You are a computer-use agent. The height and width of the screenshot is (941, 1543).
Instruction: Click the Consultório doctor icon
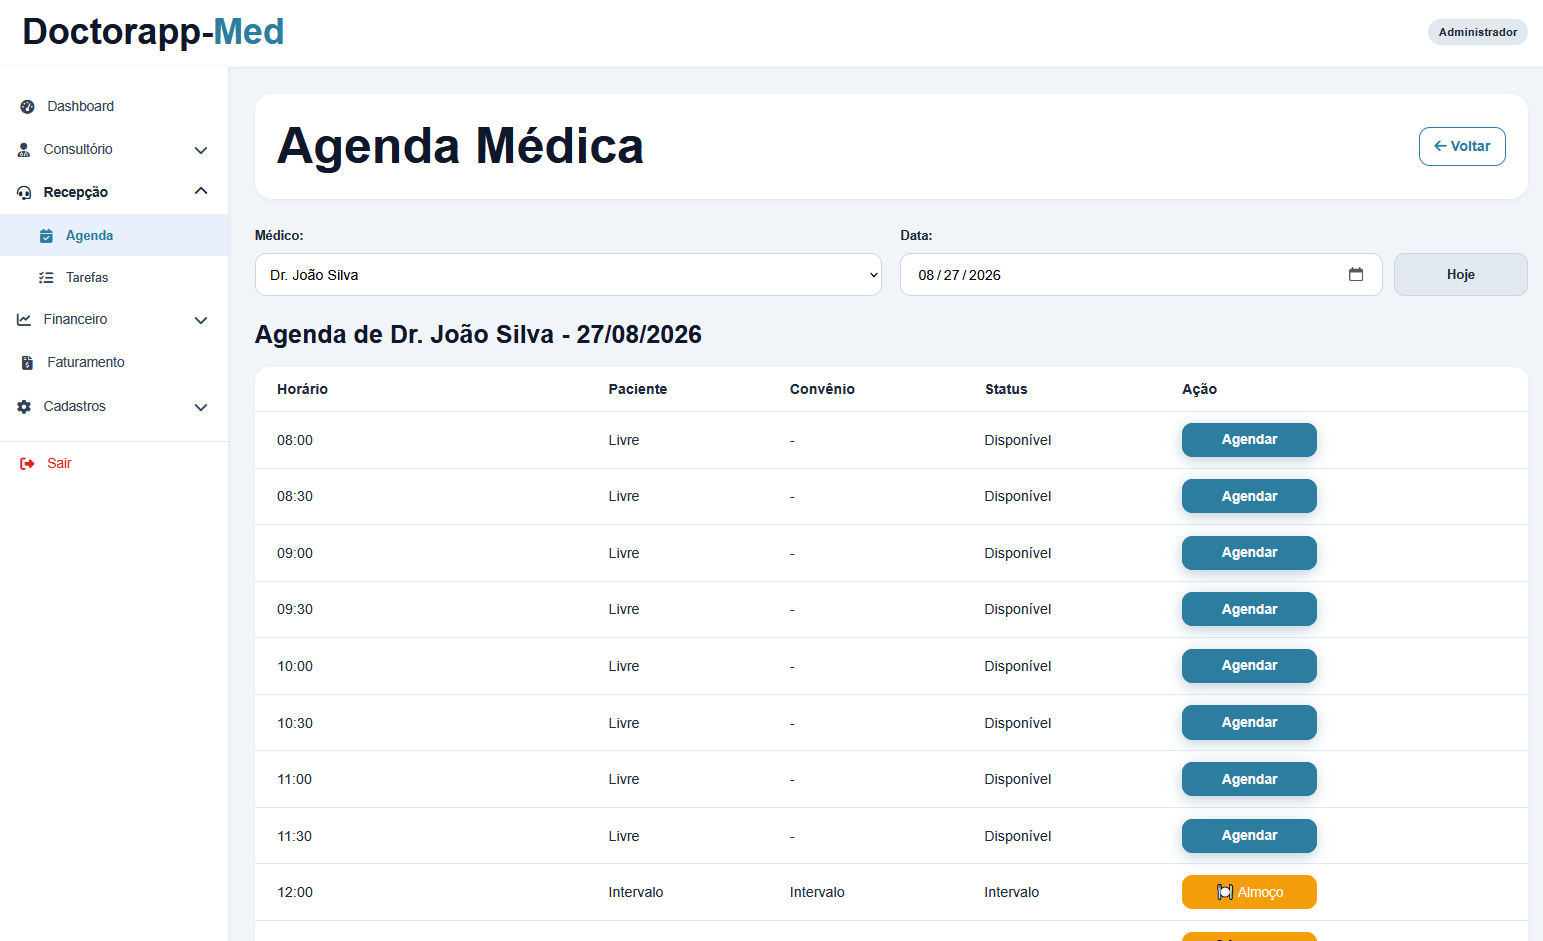[24, 150]
